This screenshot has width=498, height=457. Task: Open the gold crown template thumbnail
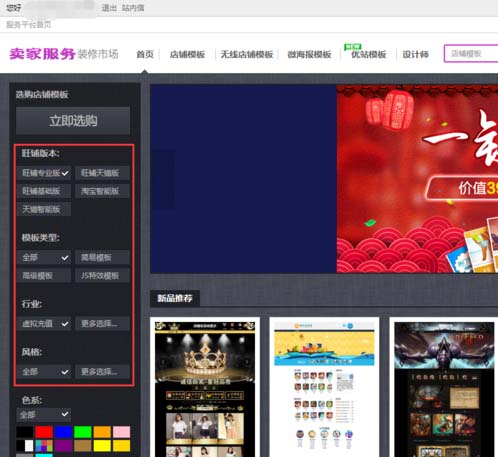point(205,389)
